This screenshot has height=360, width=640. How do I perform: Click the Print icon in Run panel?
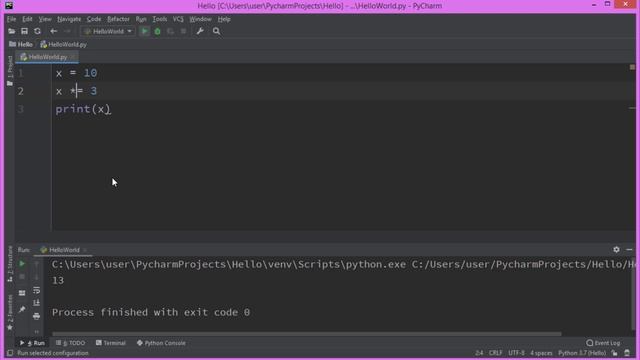point(36,316)
